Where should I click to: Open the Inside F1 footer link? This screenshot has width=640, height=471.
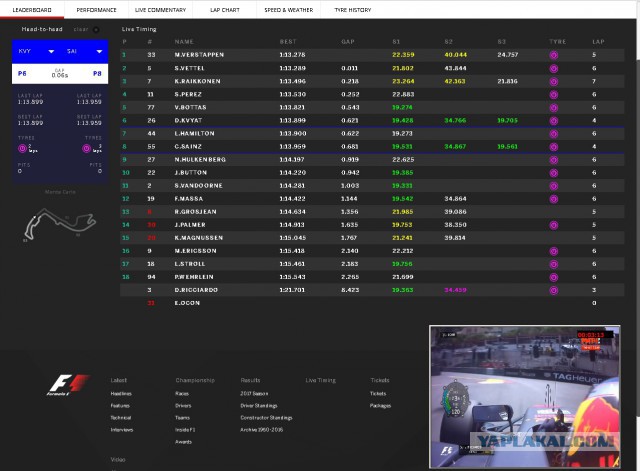pos(185,430)
